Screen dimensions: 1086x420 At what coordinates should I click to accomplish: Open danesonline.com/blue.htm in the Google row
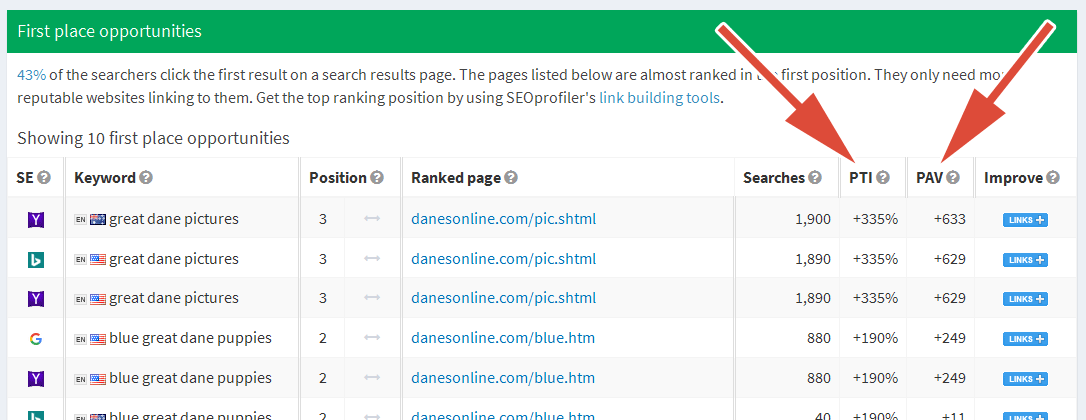coord(503,338)
